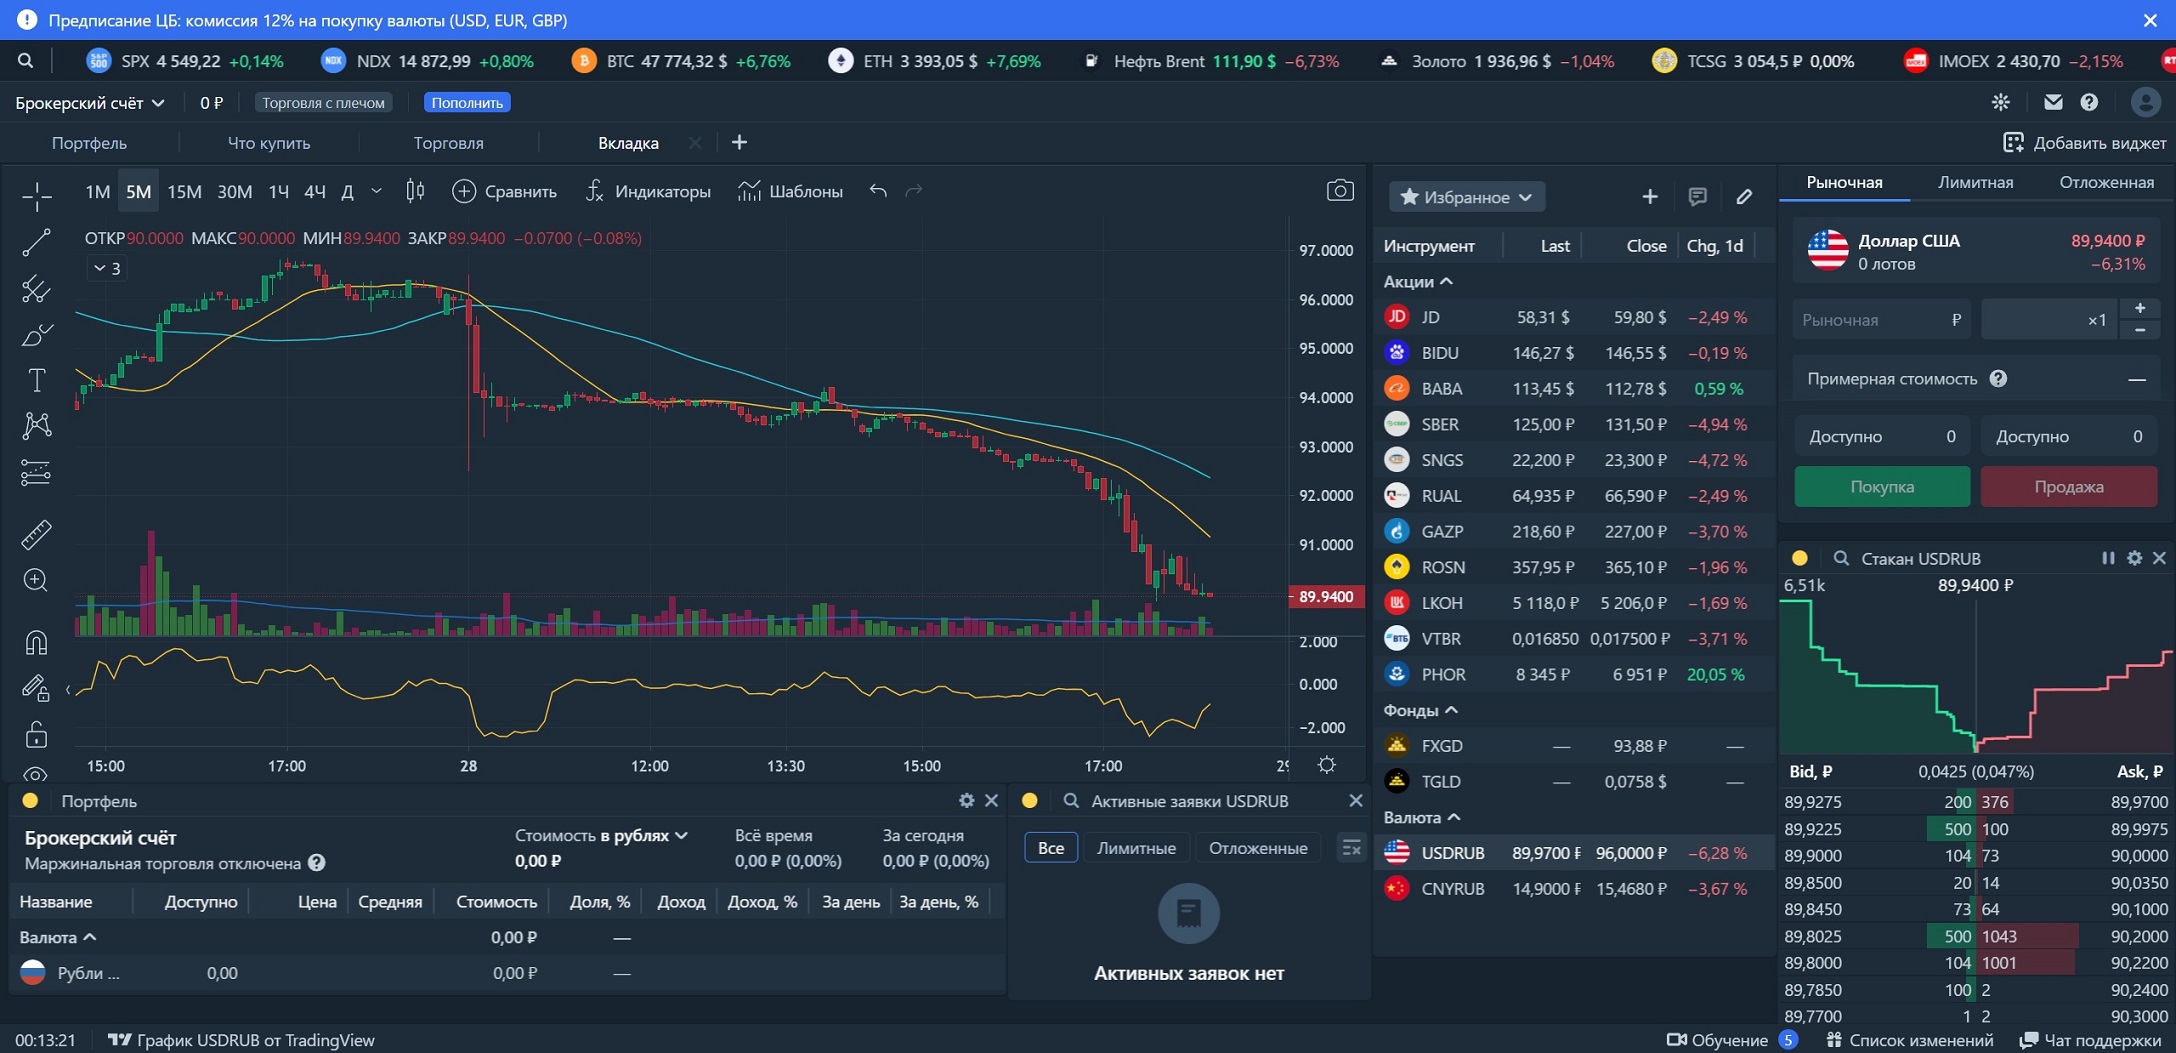Change the Портфель widget link color dot
The height and width of the screenshot is (1053, 2176).
coord(30,800)
